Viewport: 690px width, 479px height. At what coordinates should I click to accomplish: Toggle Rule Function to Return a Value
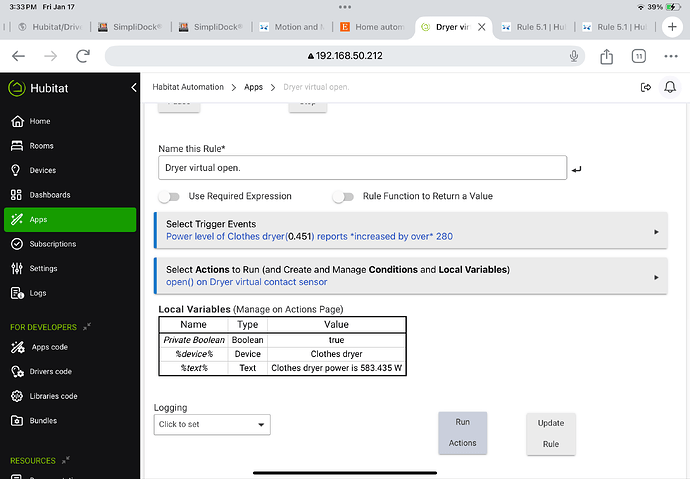343,196
